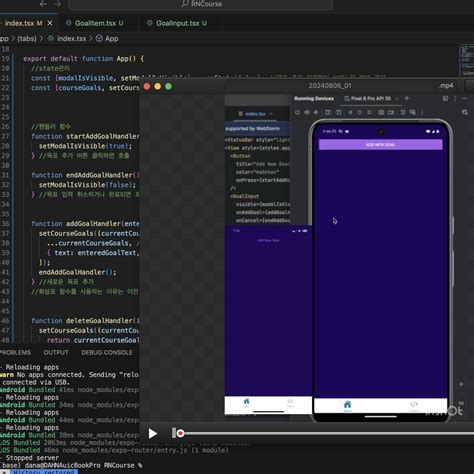This screenshot has width=474, height=474.
Task: Click the emulator back navigation icon
Action: pos(350,112)
